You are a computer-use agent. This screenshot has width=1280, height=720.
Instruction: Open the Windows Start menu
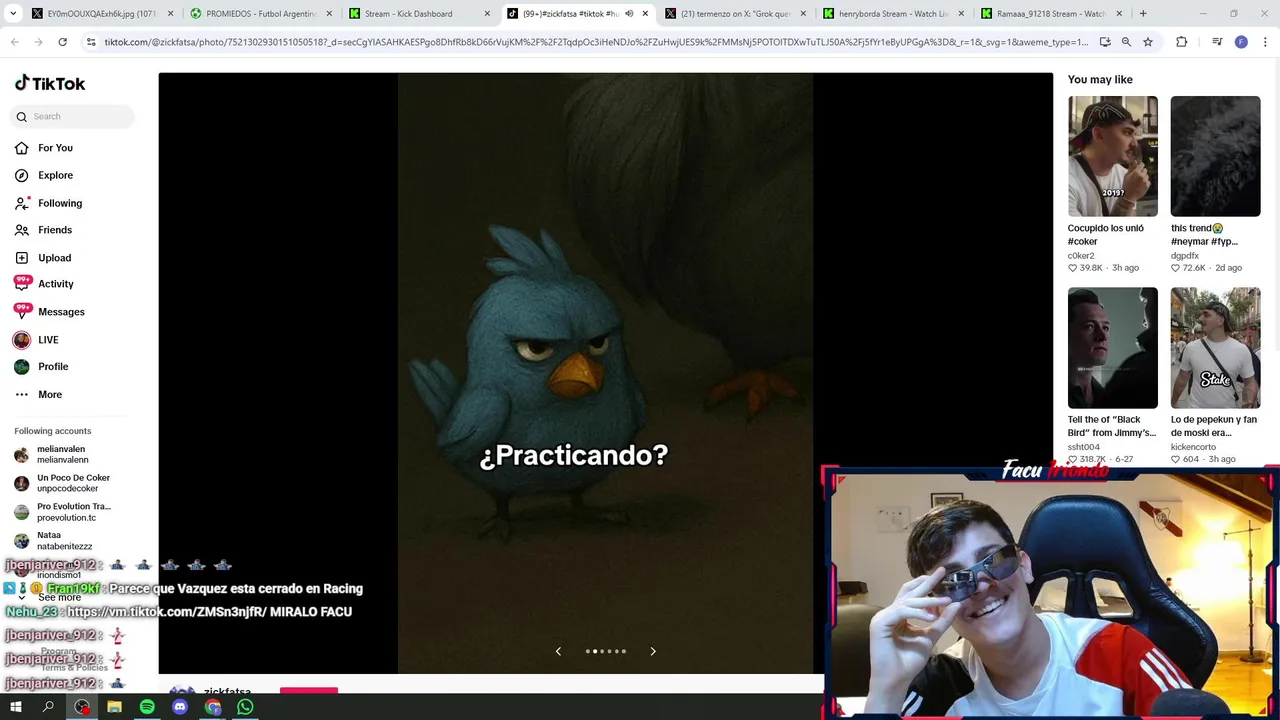coord(16,707)
